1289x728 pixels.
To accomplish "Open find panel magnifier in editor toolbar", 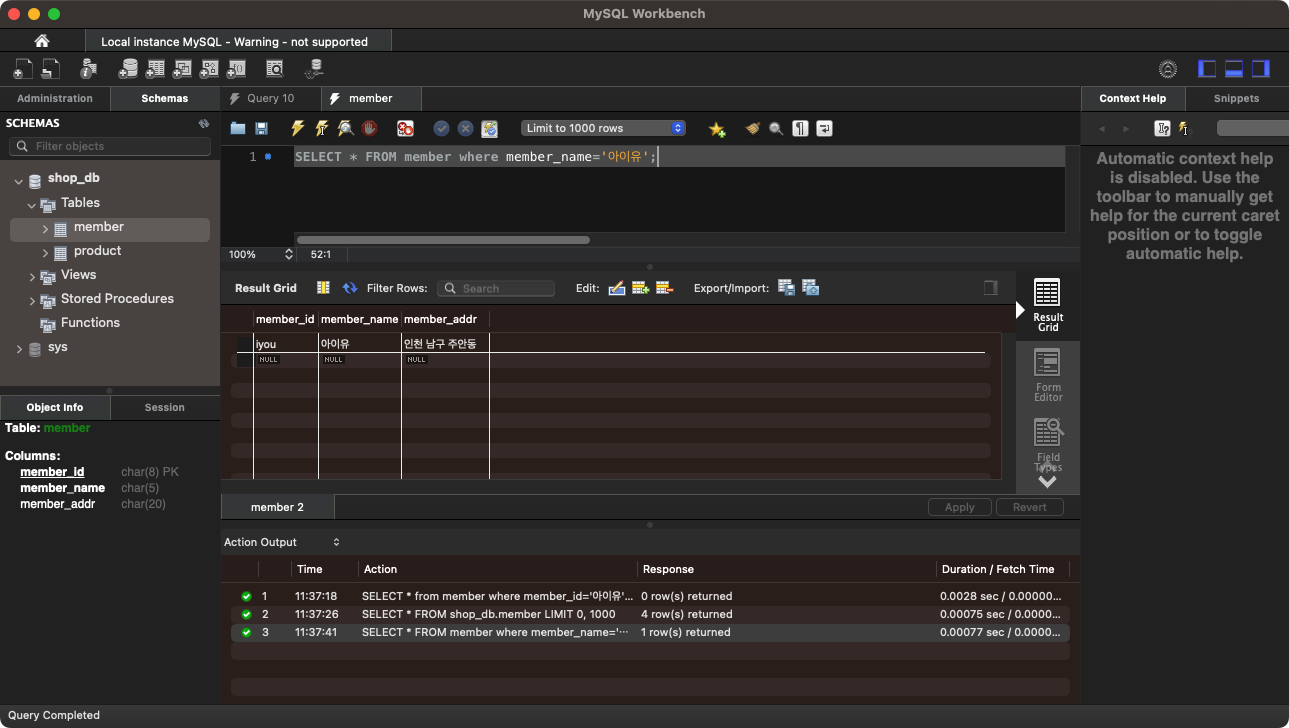I will point(776,128).
